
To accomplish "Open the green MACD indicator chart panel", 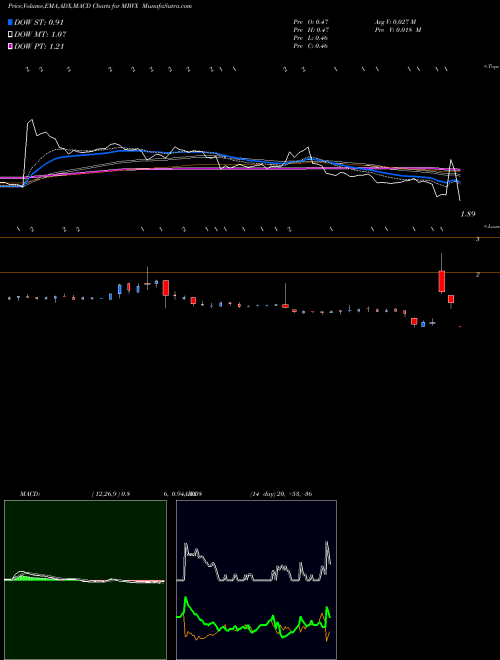I will (x=85, y=580).
